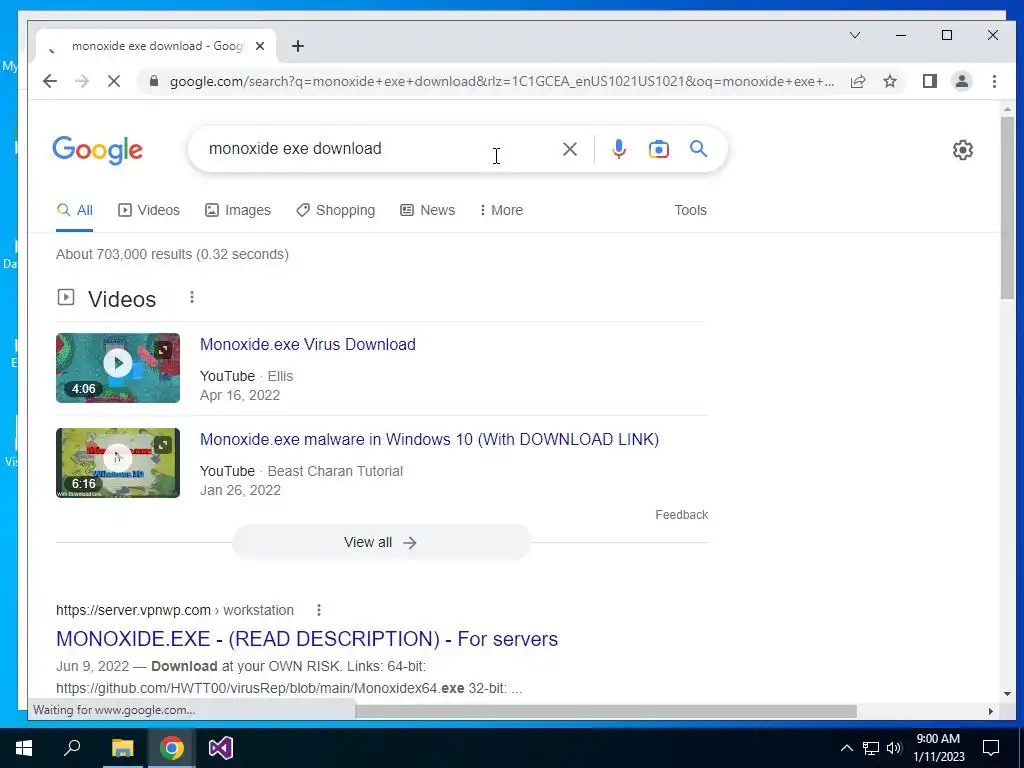The width and height of the screenshot is (1024, 768).
Task: Share this page icon in address bar
Action: click(858, 81)
